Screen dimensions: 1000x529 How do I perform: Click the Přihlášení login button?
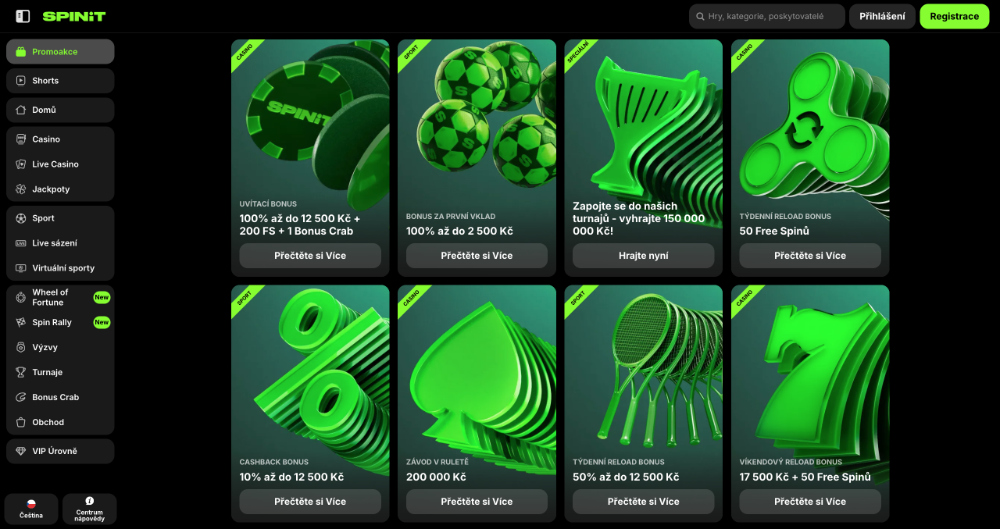pyautogui.click(x=882, y=16)
